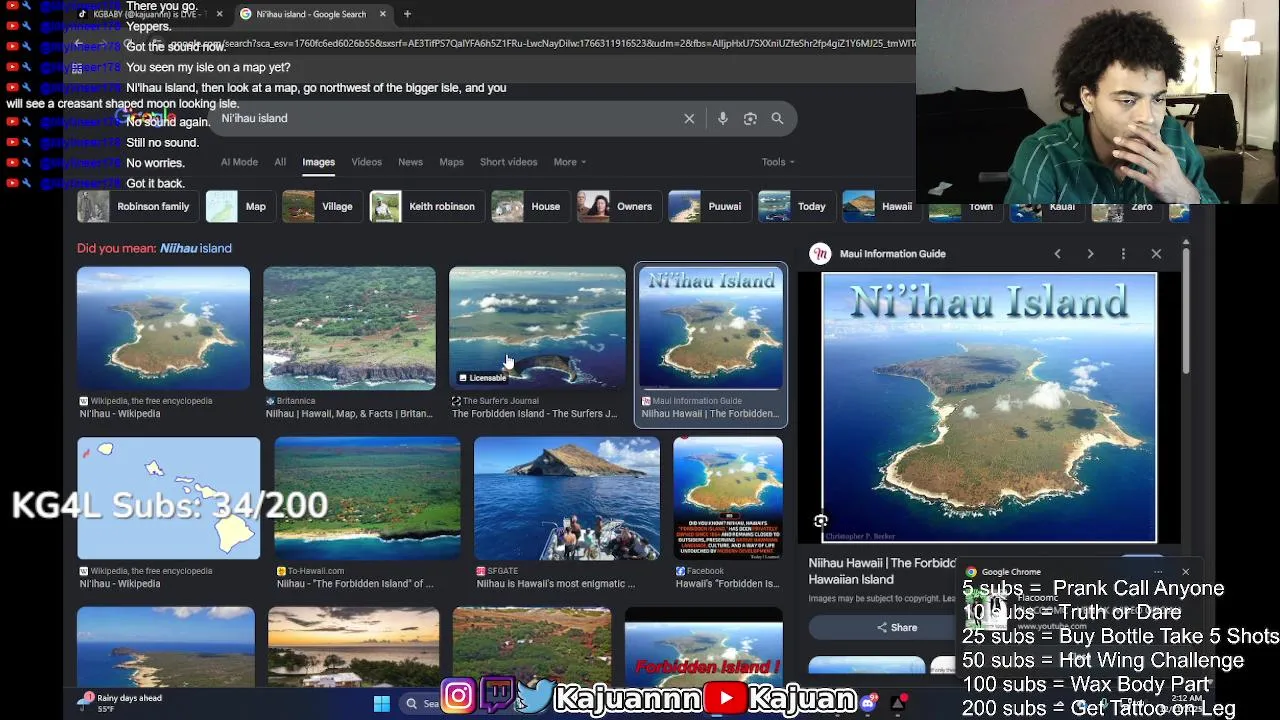Search inside image with lens icon on preview
Screen dimensions: 1280x720
tap(821, 521)
